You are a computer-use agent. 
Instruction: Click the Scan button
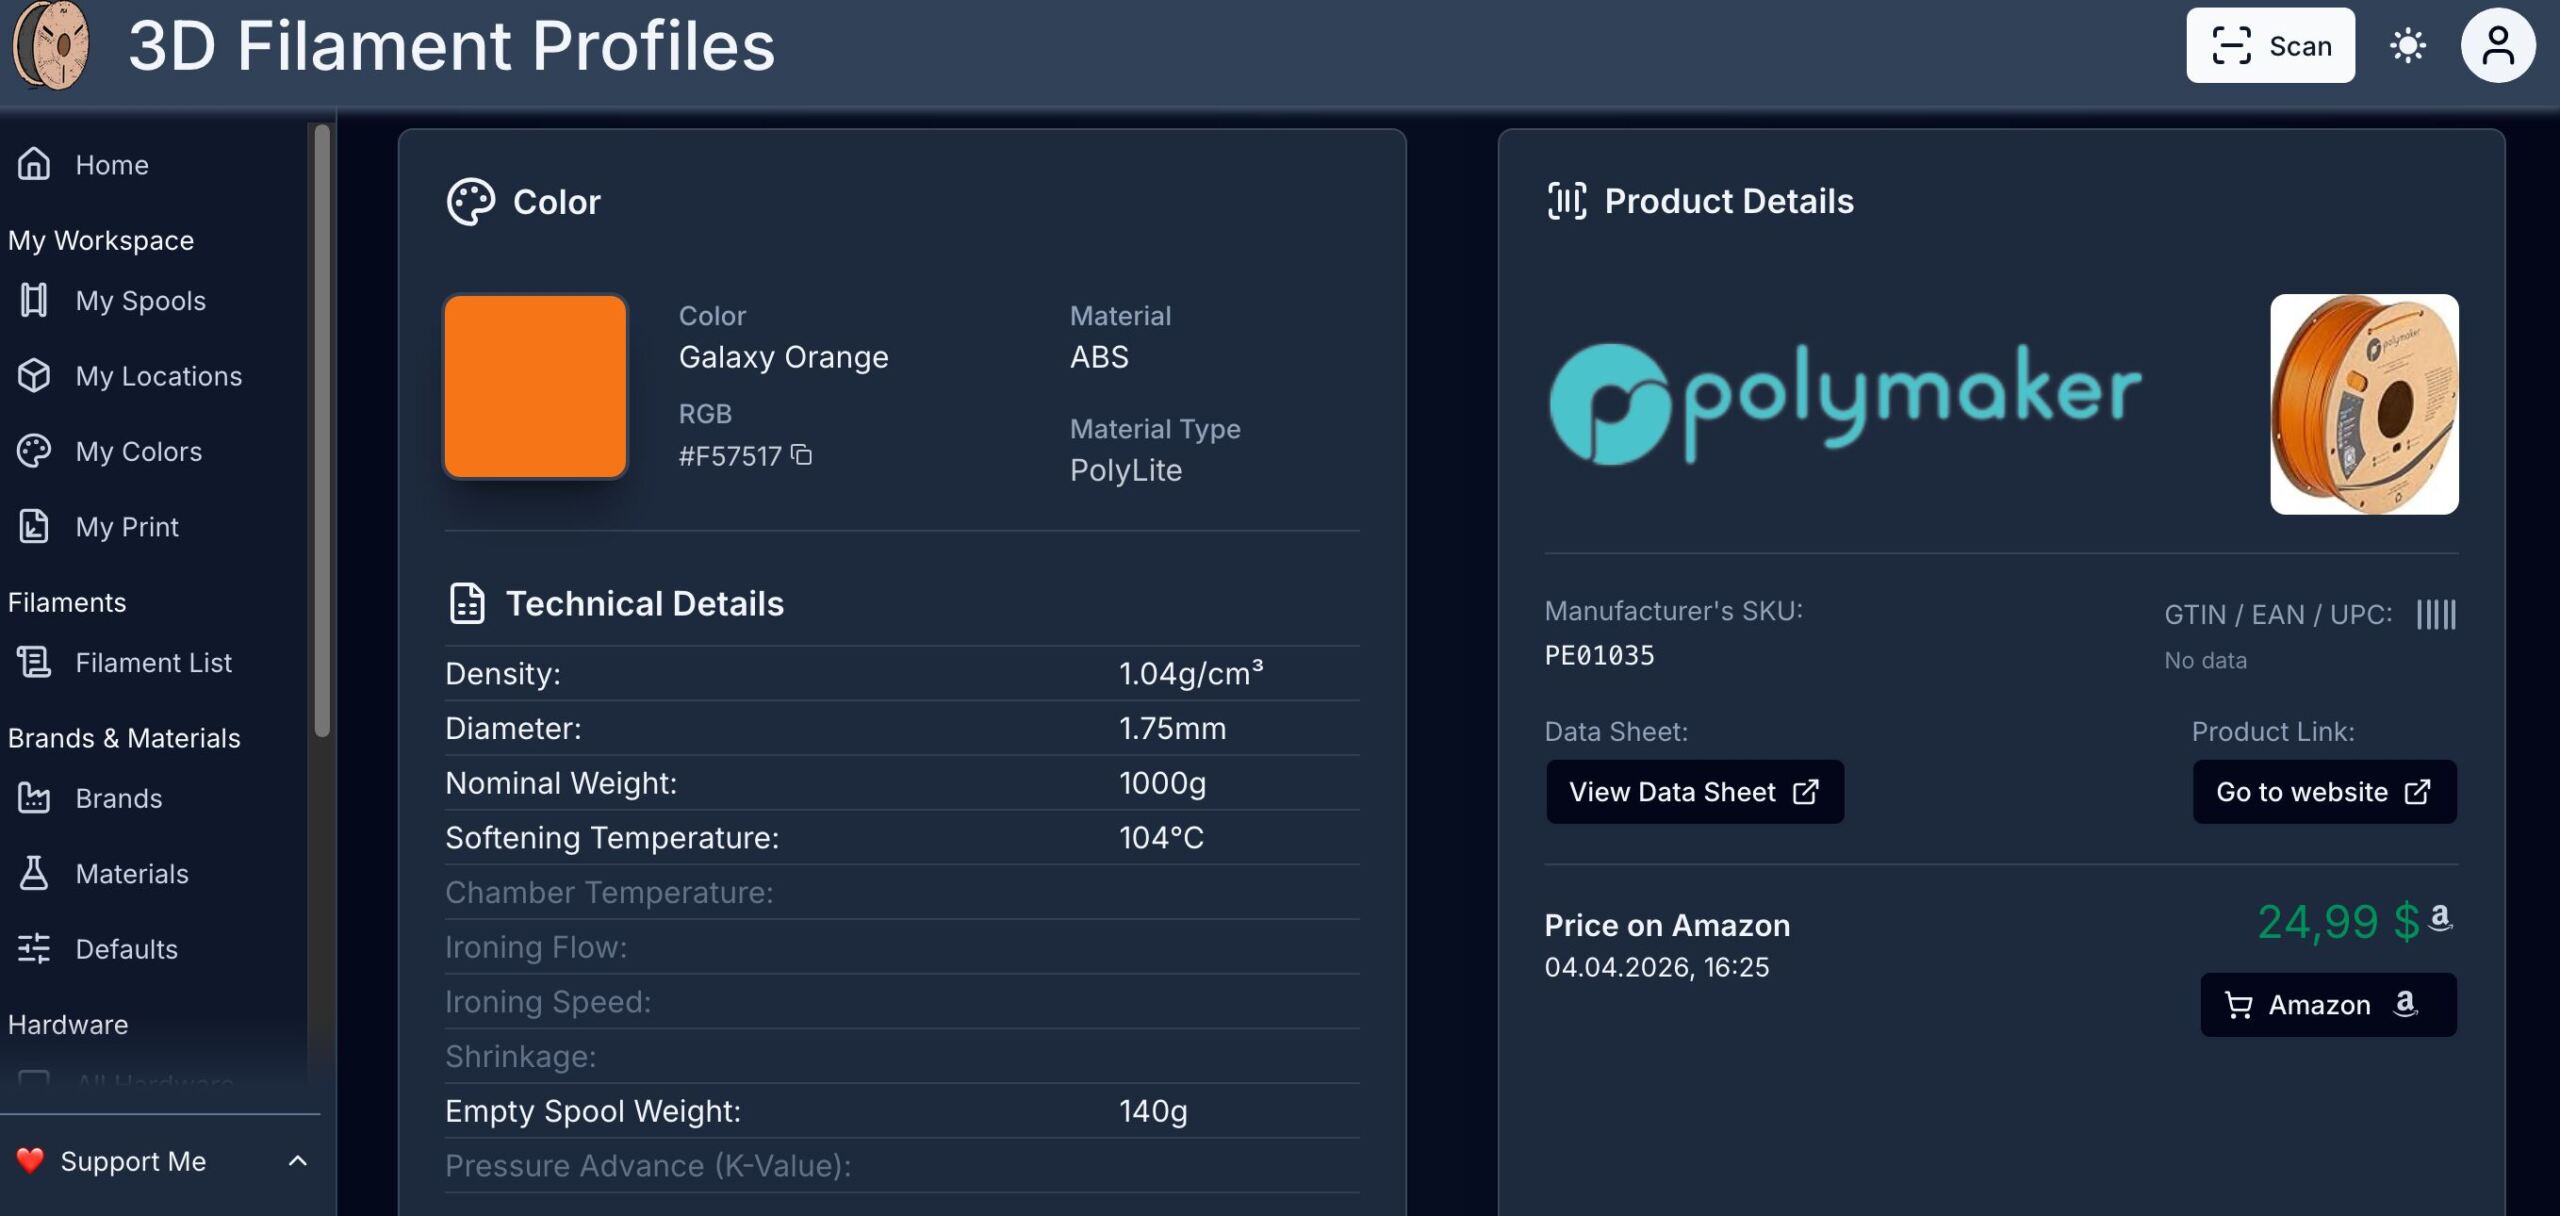pos(2269,46)
